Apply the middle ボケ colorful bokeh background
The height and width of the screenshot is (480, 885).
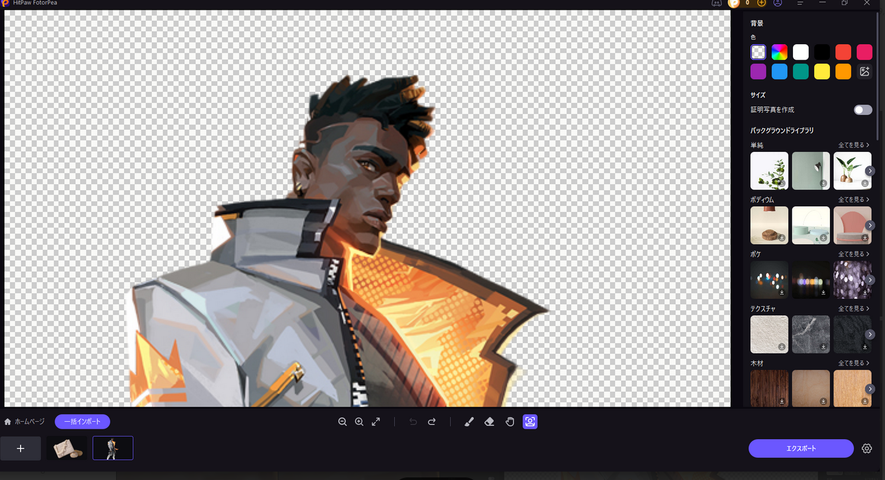tap(811, 280)
